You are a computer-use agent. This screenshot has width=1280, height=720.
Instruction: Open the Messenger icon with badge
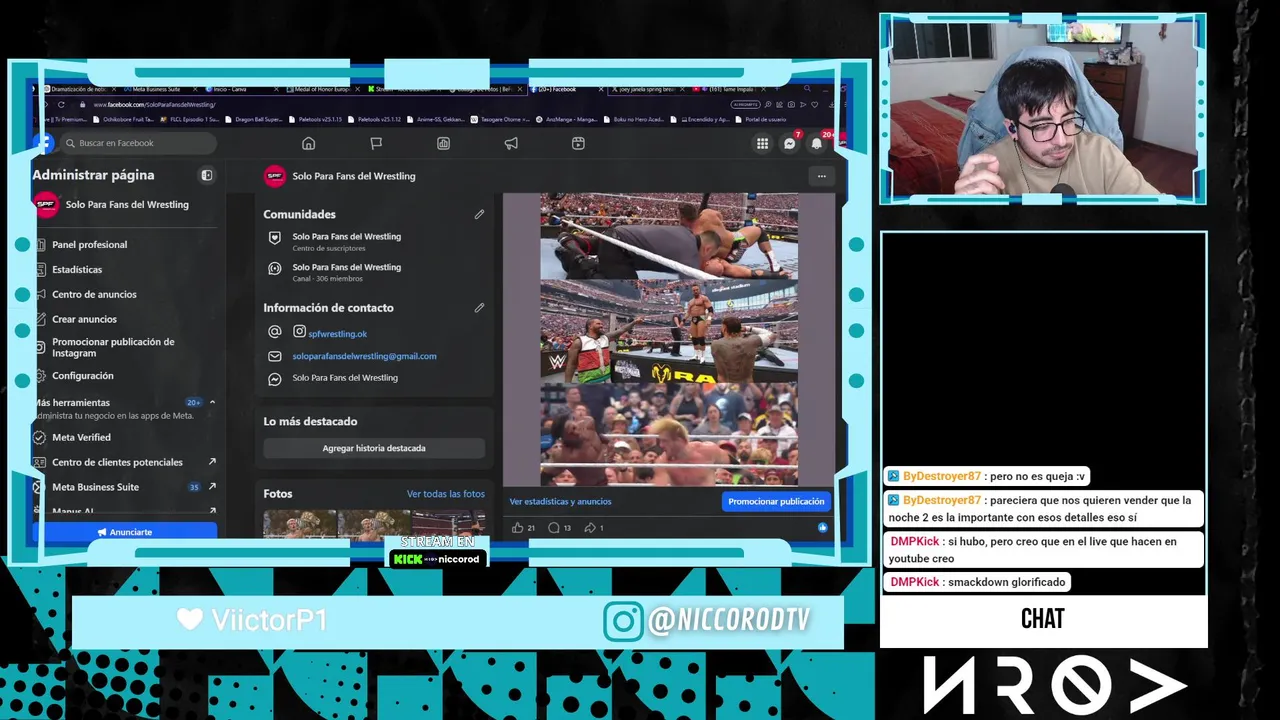(x=789, y=143)
